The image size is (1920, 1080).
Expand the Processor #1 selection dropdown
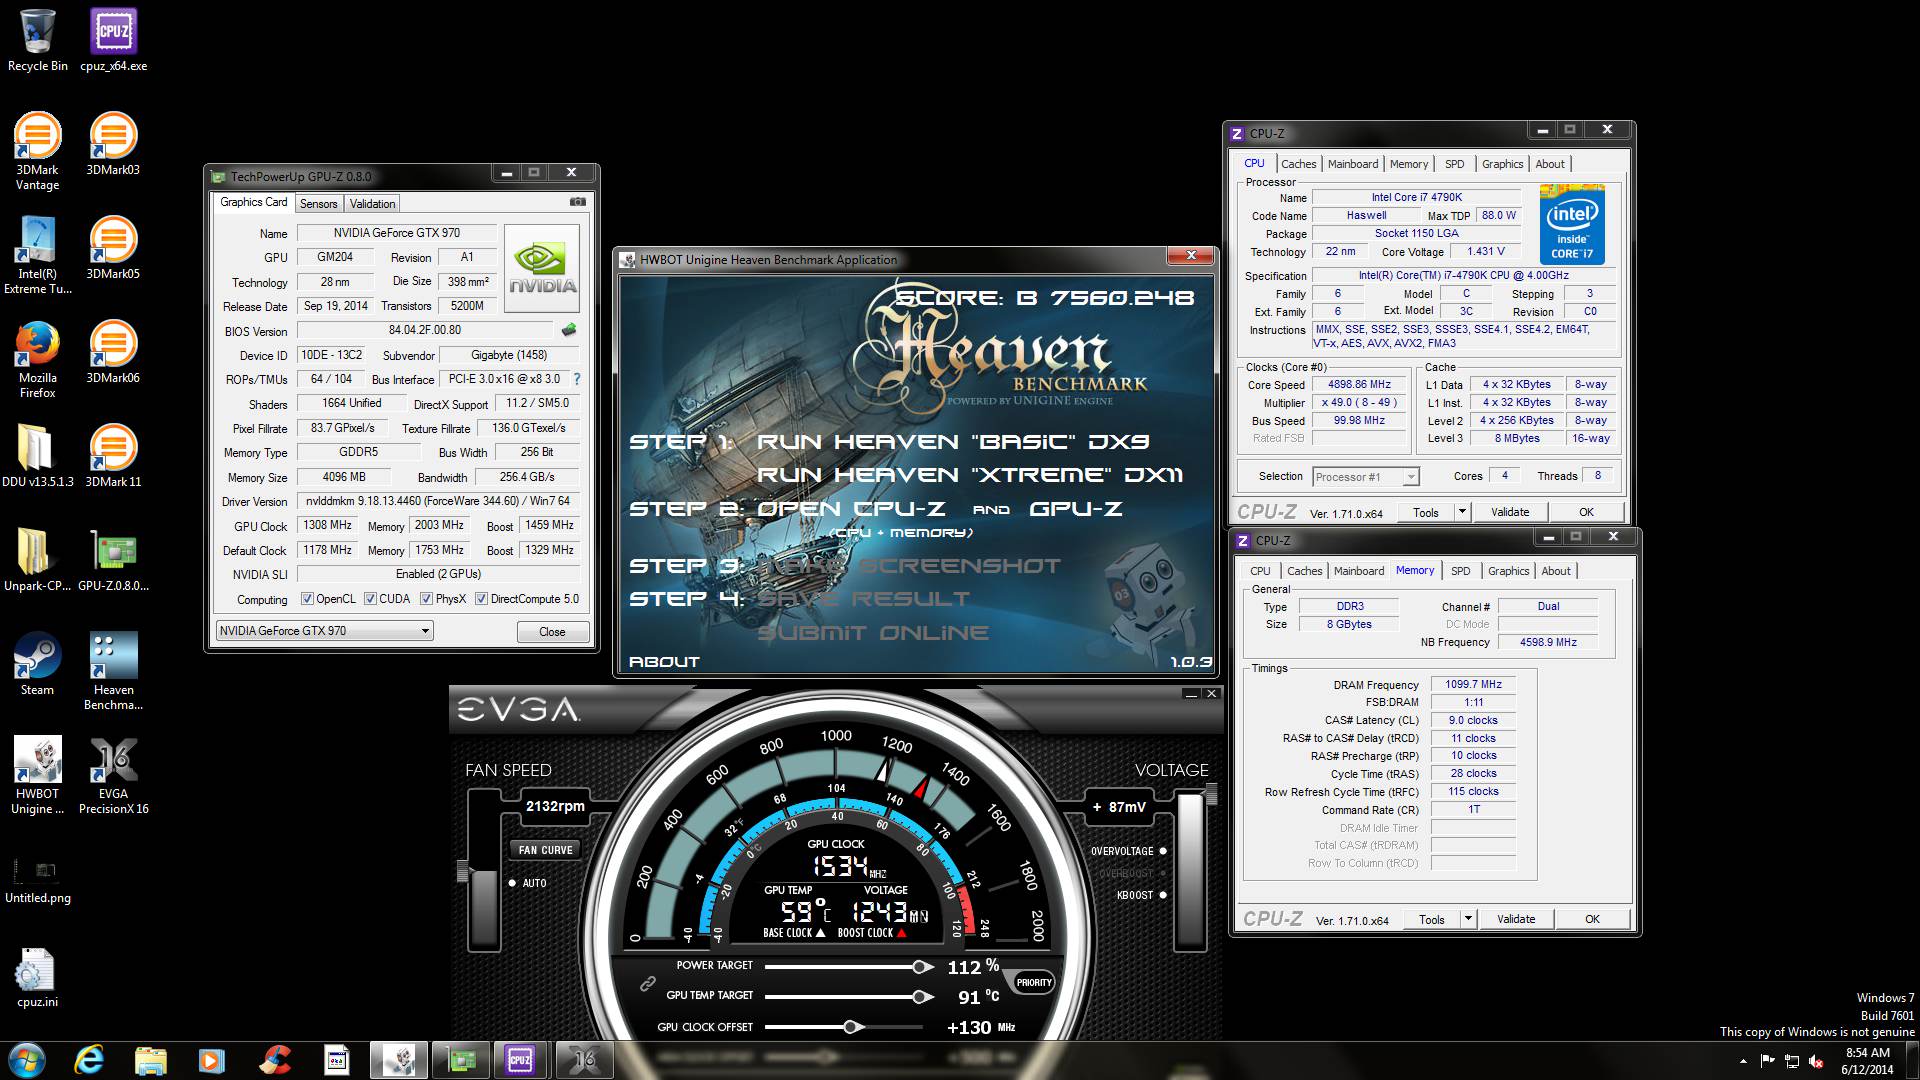click(1410, 477)
